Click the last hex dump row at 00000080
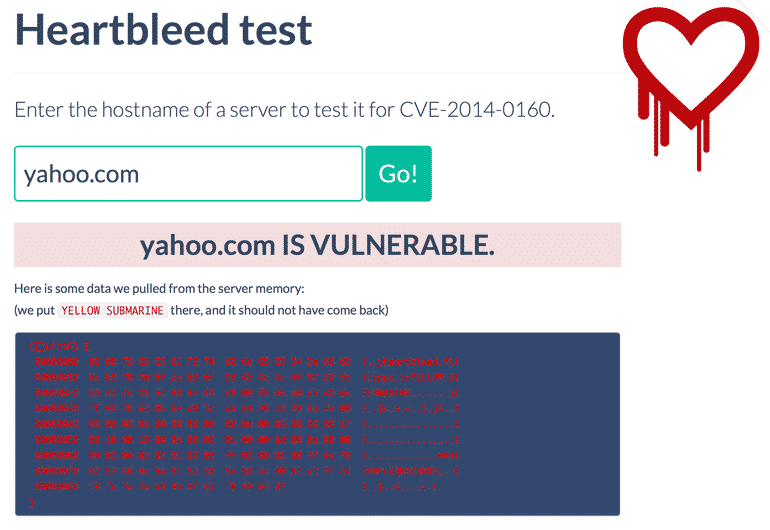Image resolution: width=770 pixels, height=530 pixels. pyautogui.click(x=200, y=490)
